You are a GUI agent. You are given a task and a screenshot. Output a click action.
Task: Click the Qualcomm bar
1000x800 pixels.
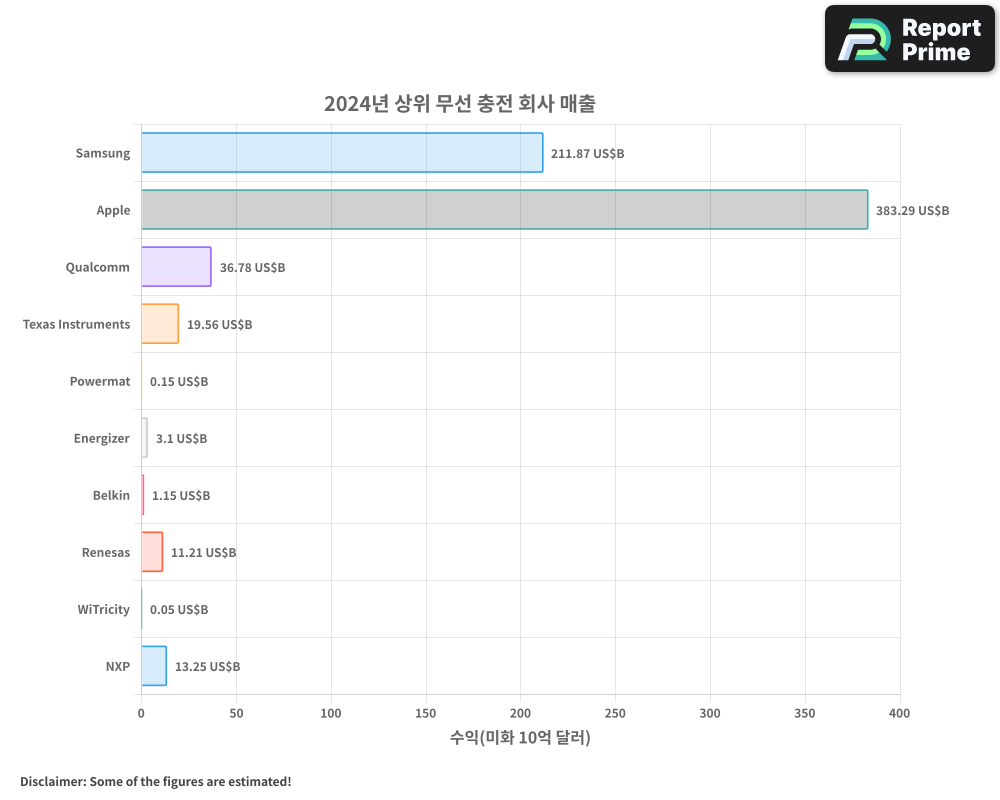(x=176, y=267)
